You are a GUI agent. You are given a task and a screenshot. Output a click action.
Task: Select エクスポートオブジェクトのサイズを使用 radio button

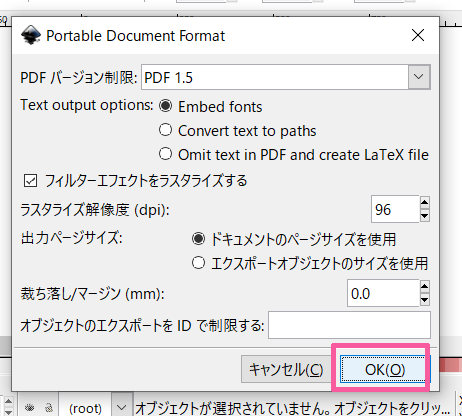click(x=198, y=263)
